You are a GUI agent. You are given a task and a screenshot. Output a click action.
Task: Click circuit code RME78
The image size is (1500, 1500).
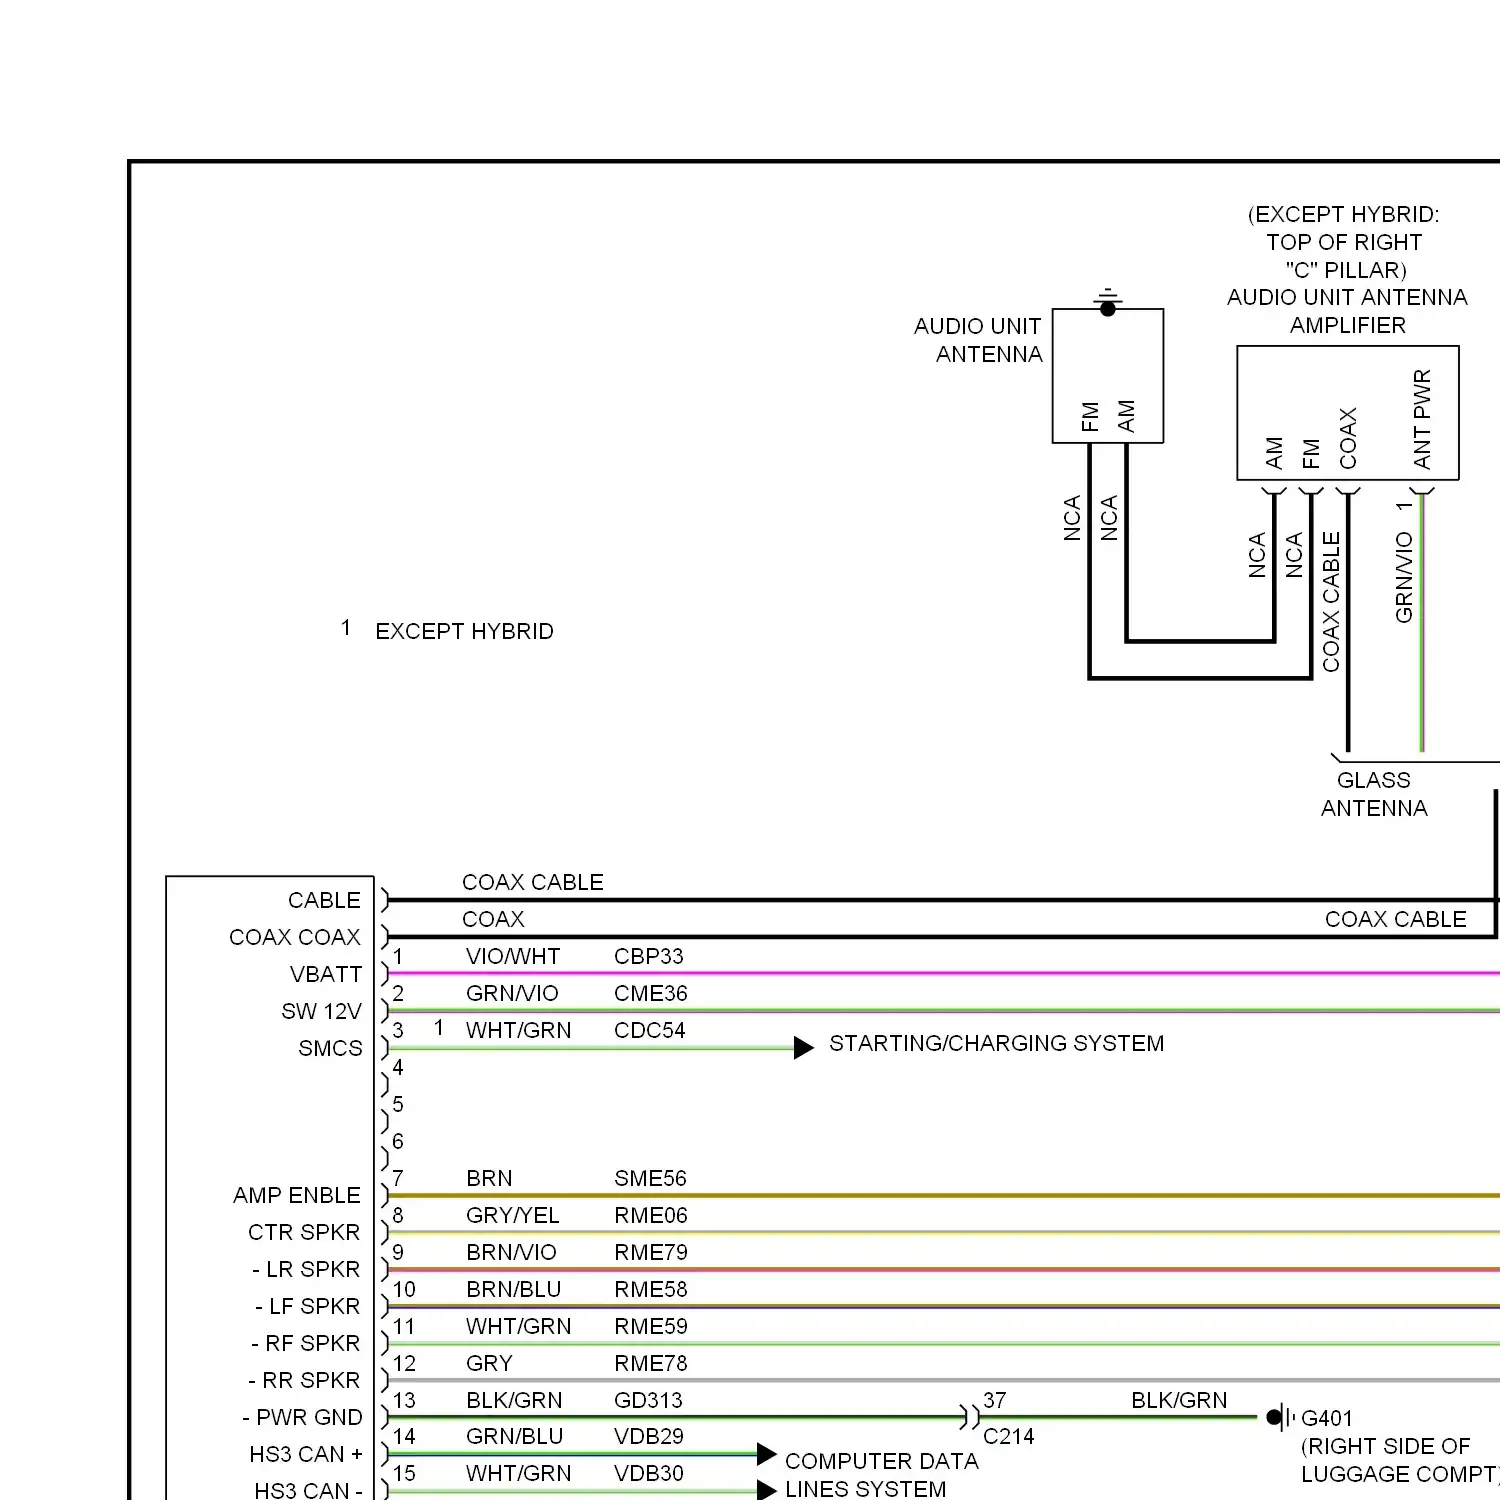coord(651,1363)
